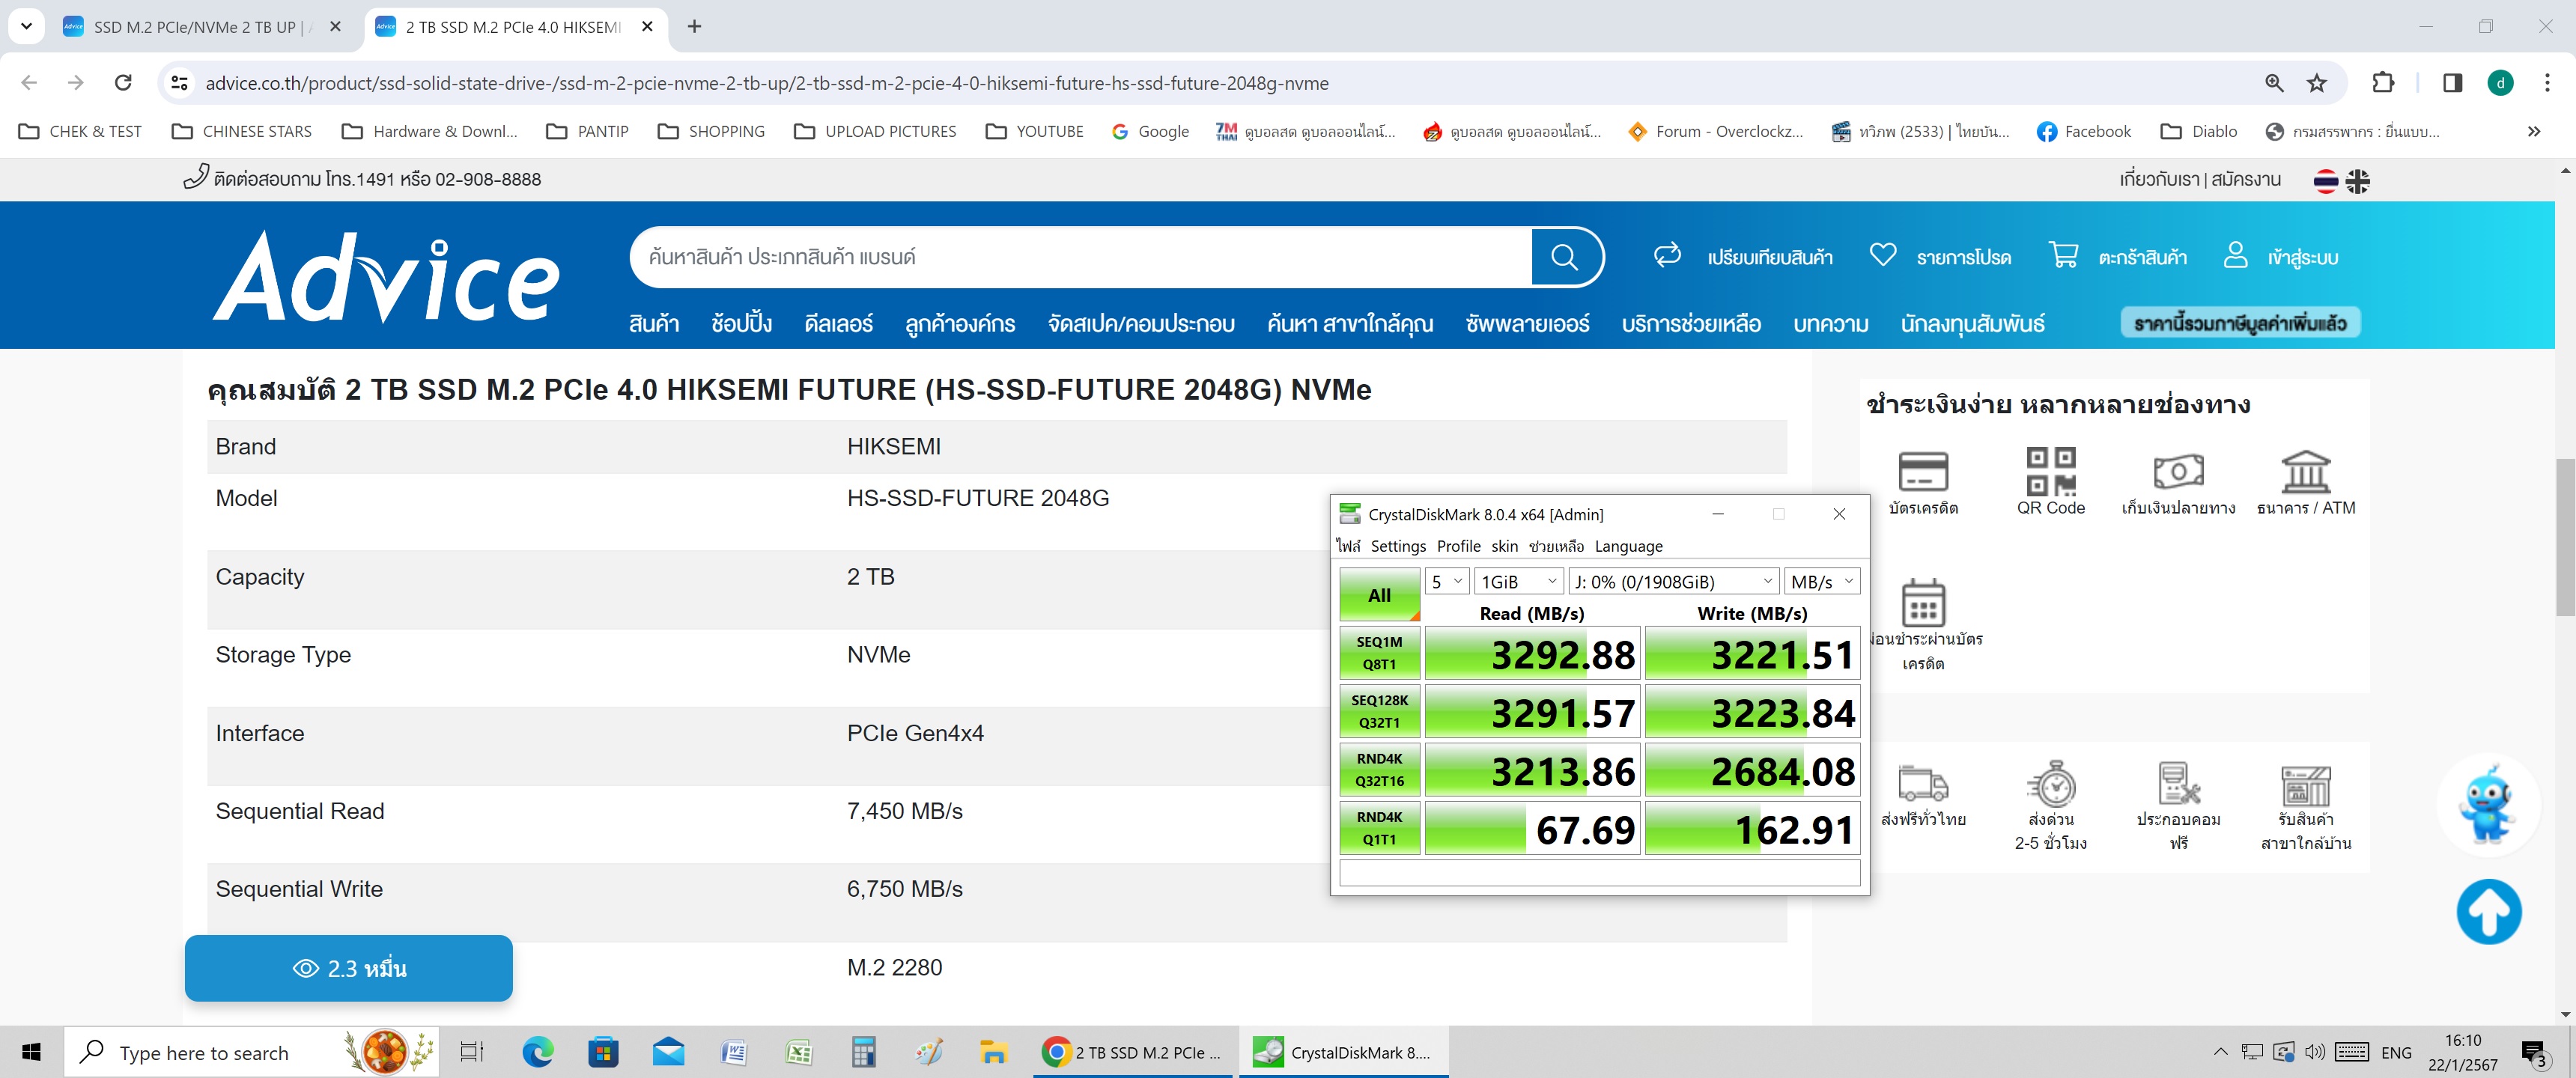Click the cash on delivery icon
This screenshot has height=1078, width=2576.
(x=2178, y=471)
